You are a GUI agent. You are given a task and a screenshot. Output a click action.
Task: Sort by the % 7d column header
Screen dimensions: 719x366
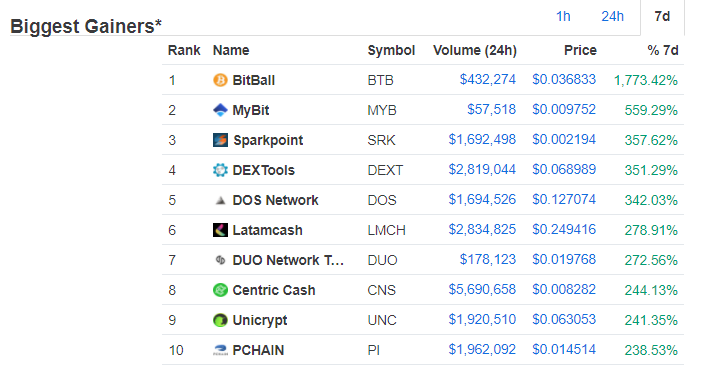click(663, 50)
